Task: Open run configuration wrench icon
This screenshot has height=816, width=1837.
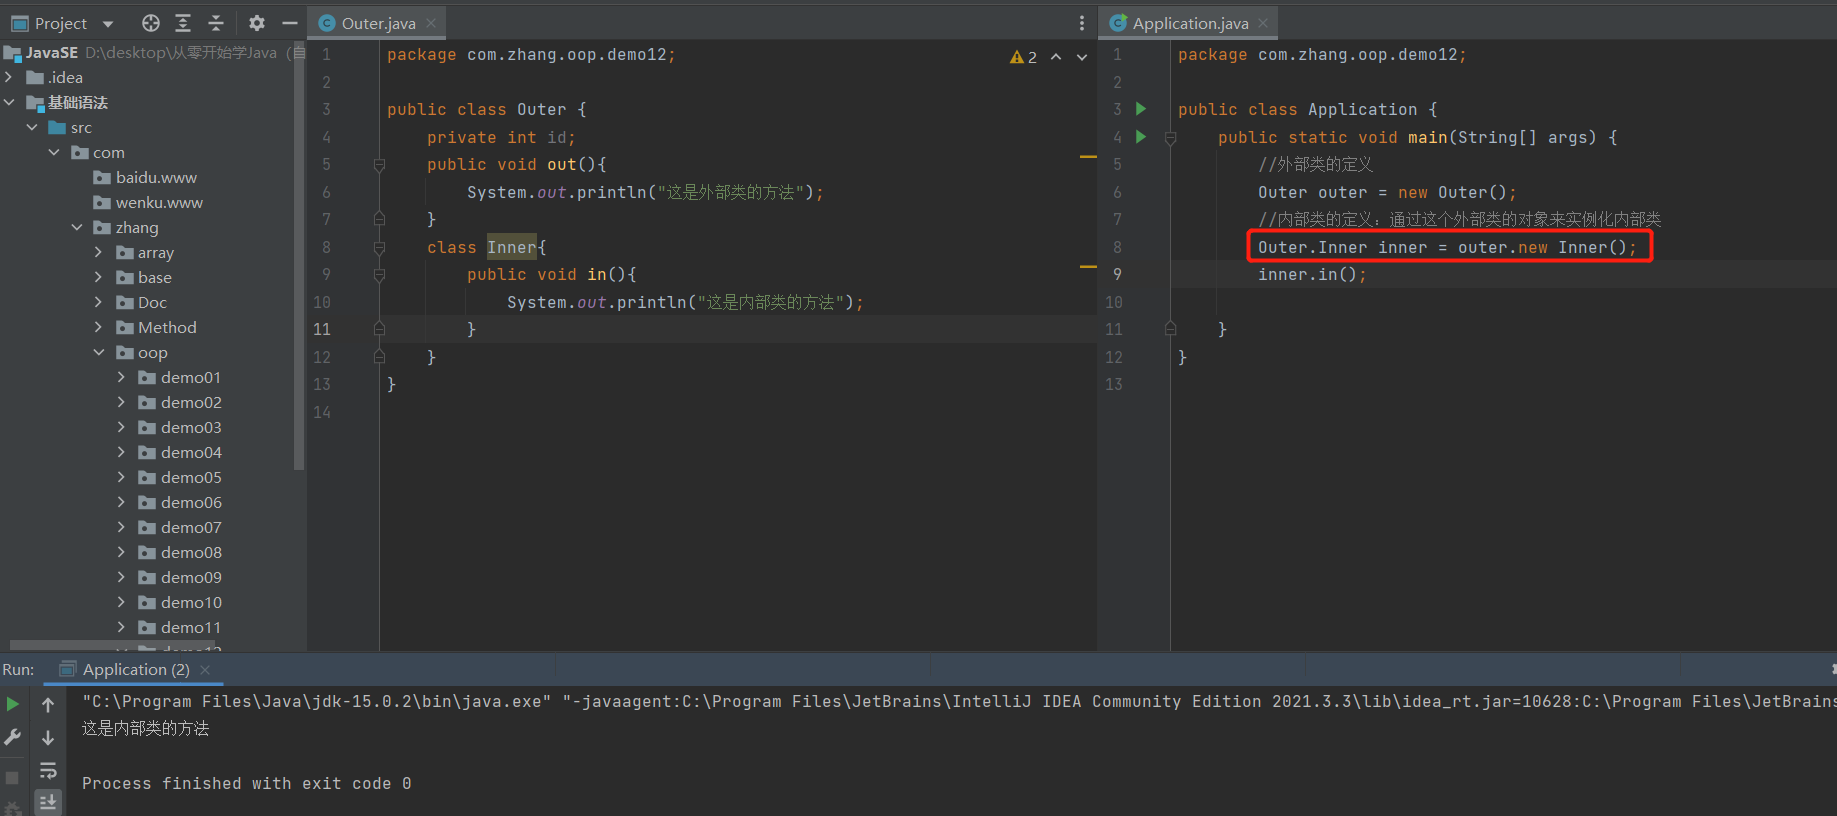Action: point(13,737)
